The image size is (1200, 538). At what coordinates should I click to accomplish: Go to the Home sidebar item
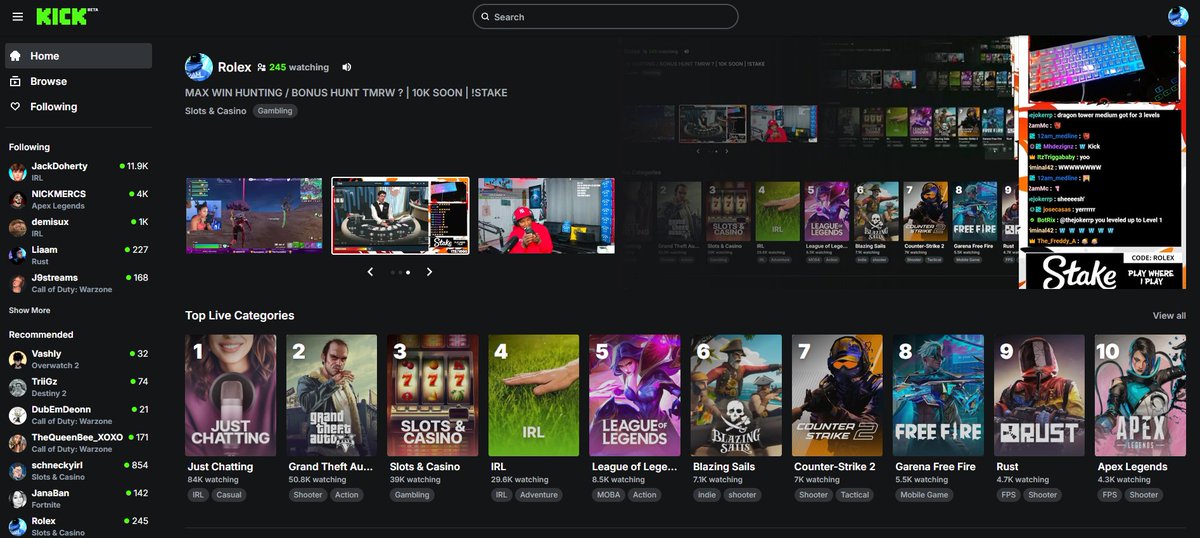click(x=78, y=56)
